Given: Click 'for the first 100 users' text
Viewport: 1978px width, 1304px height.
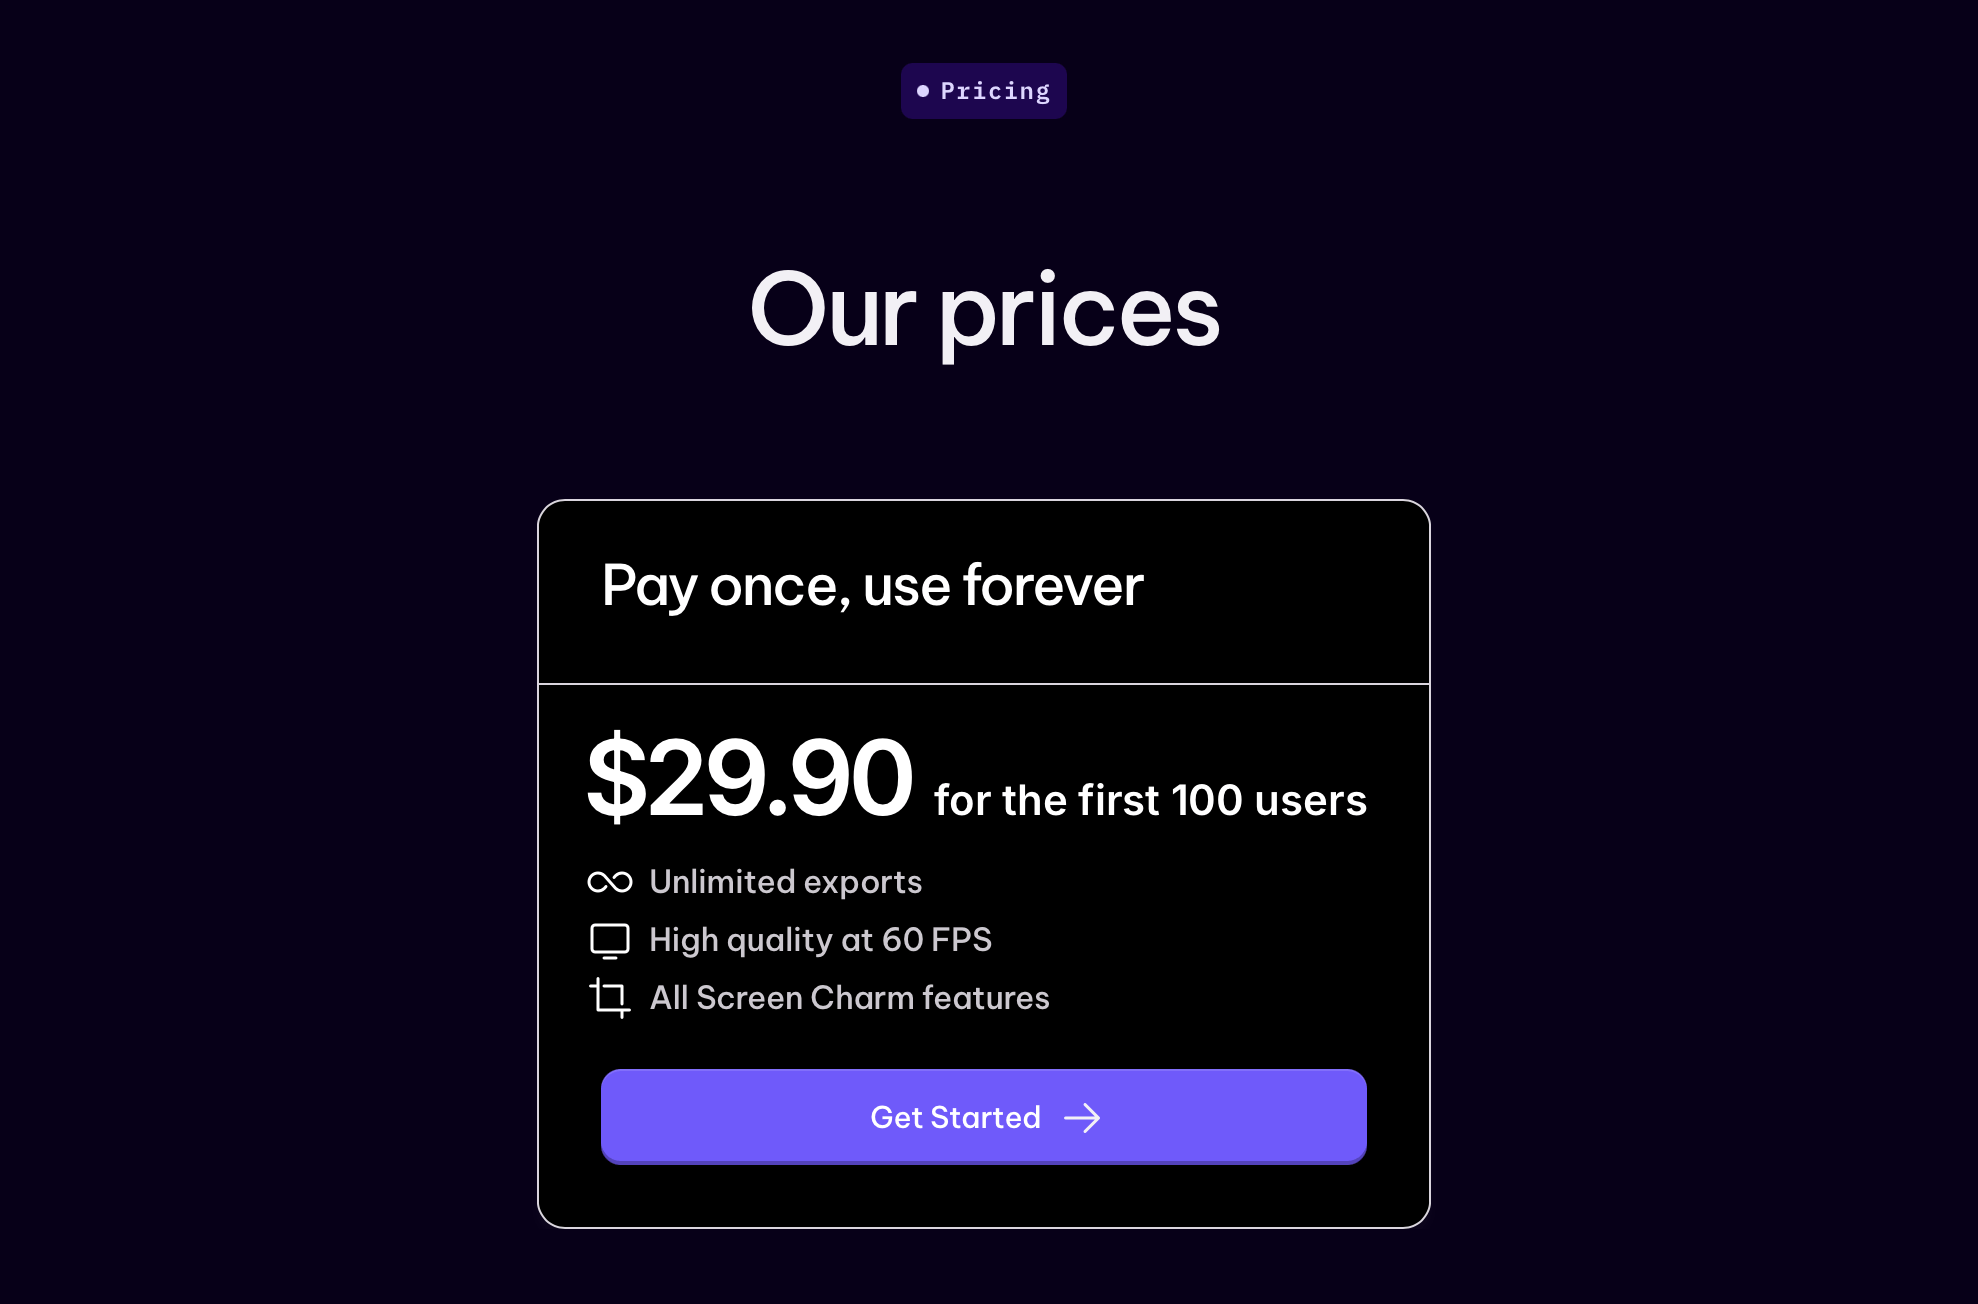Looking at the screenshot, I should (x=1150, y=800).
